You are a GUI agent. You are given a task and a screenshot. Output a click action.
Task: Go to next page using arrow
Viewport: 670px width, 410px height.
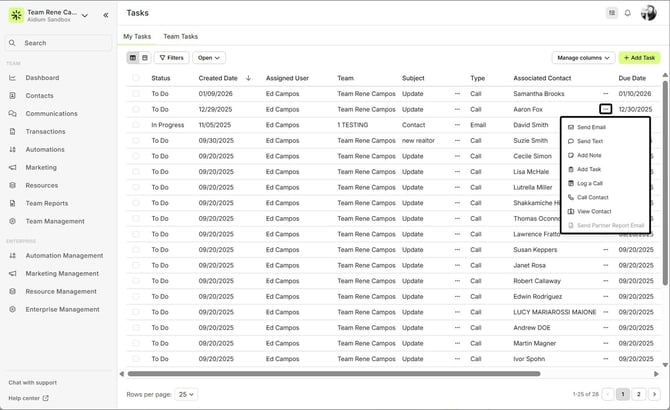click(654, 394)
